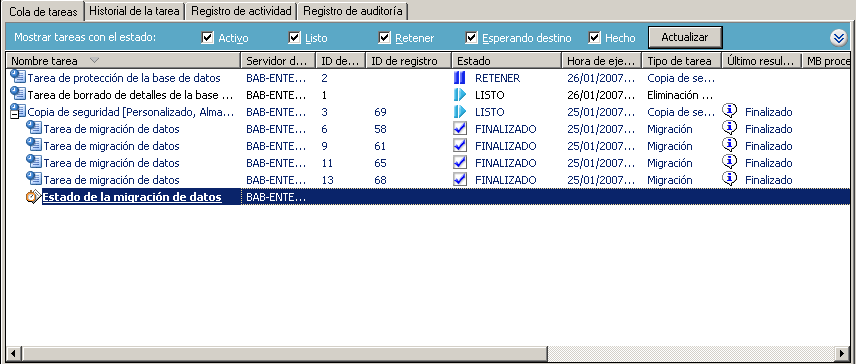Click the migration job icon in row with ID 13

point(34,179)
